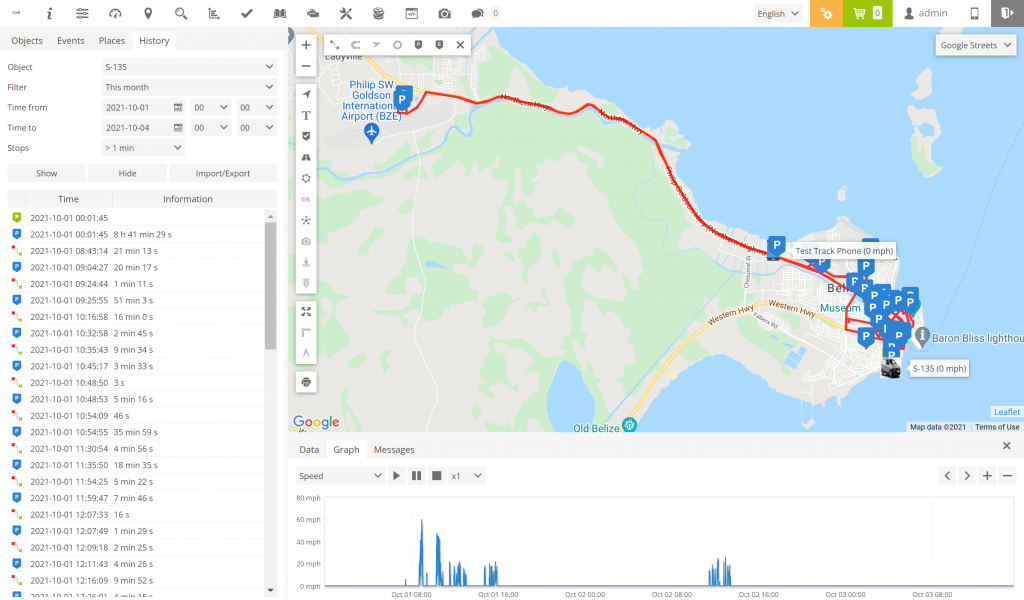Open the info (i) icon in top bar
Image resolution: width=1024 pixels, height=600 pixels.
pyautogui.click(x=49, y=13)
